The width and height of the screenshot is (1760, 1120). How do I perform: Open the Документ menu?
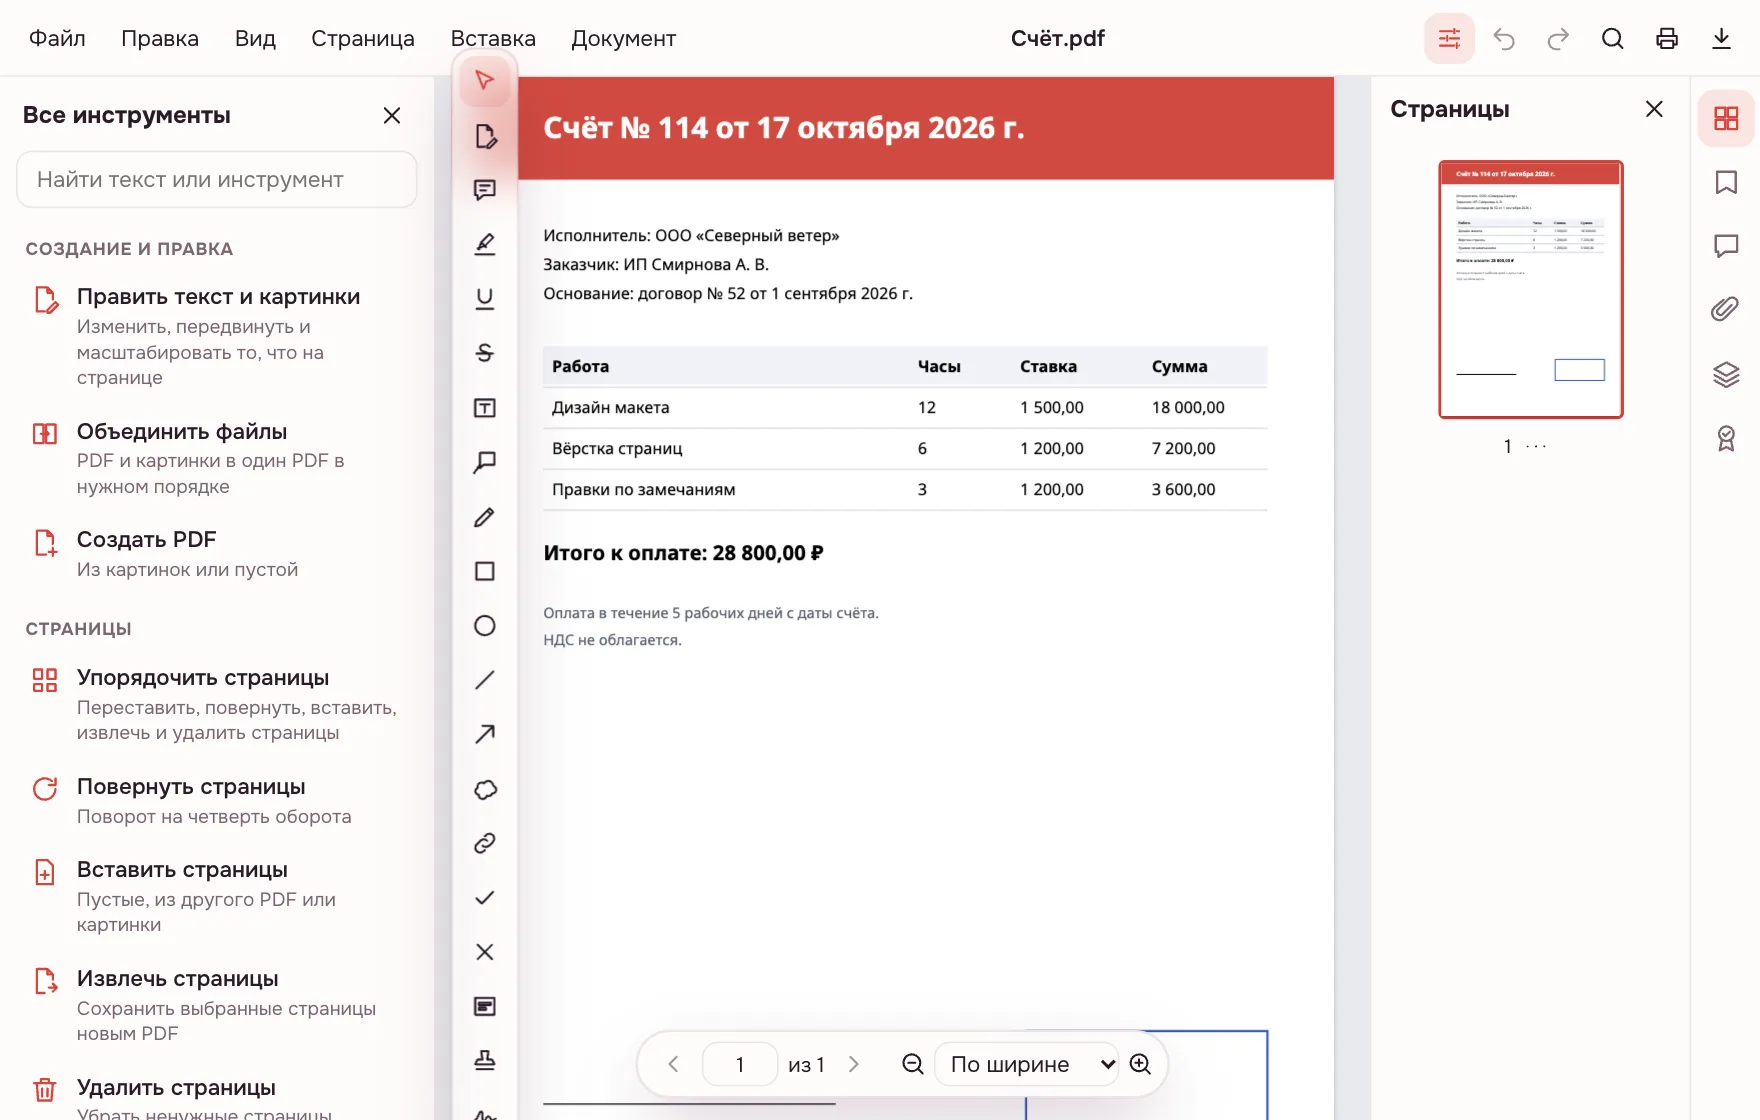coord(624,38)
